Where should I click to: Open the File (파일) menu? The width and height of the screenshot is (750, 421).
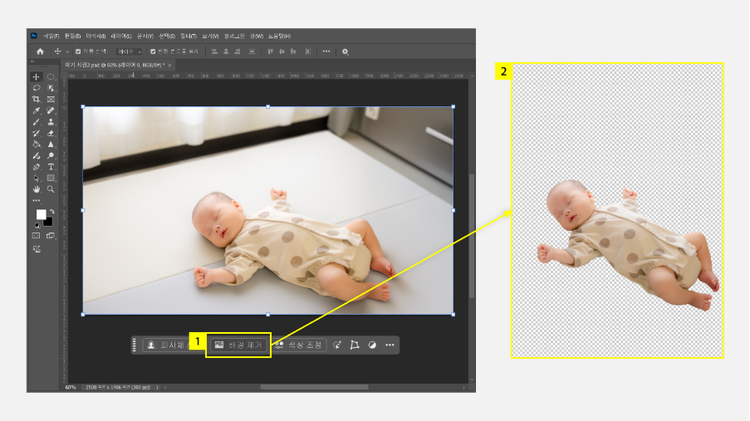51,36
